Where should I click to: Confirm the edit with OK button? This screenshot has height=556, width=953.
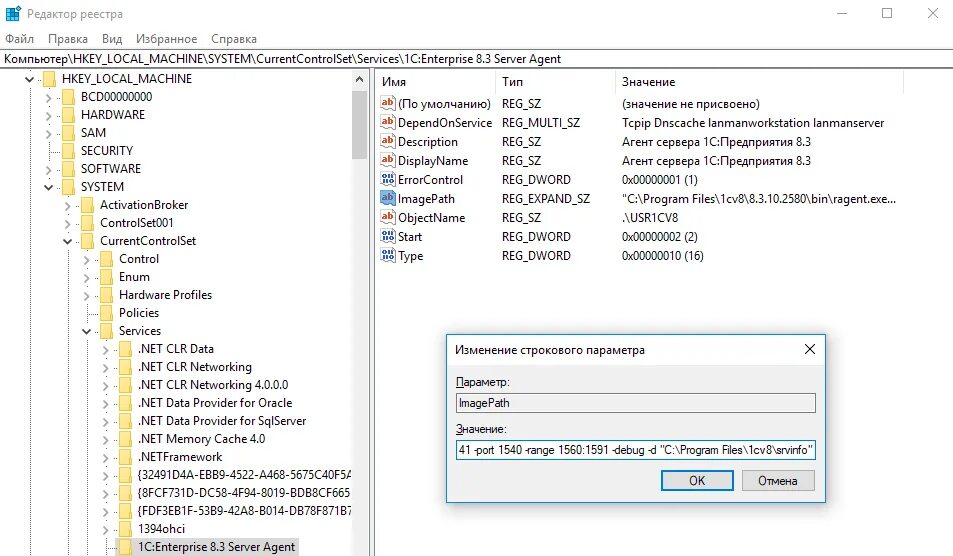coord(697,481)
